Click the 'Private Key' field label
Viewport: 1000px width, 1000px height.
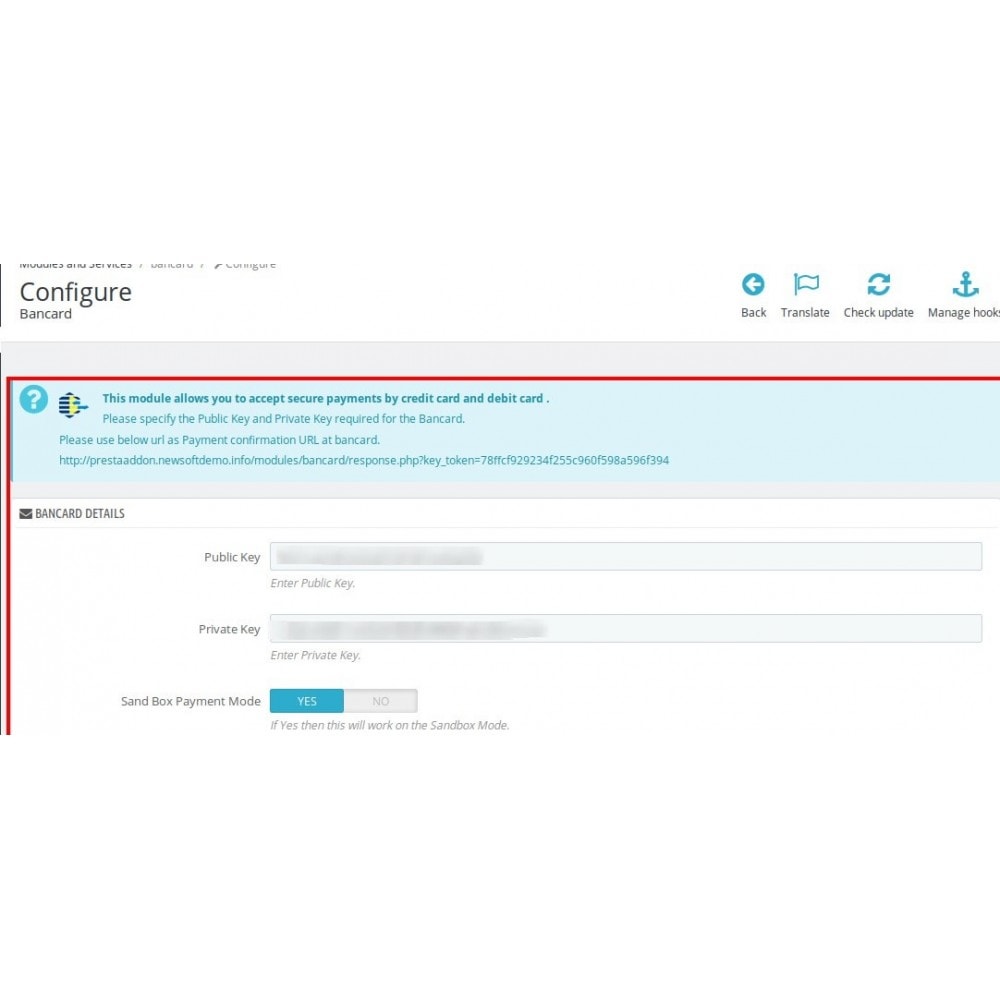(230, 629)
